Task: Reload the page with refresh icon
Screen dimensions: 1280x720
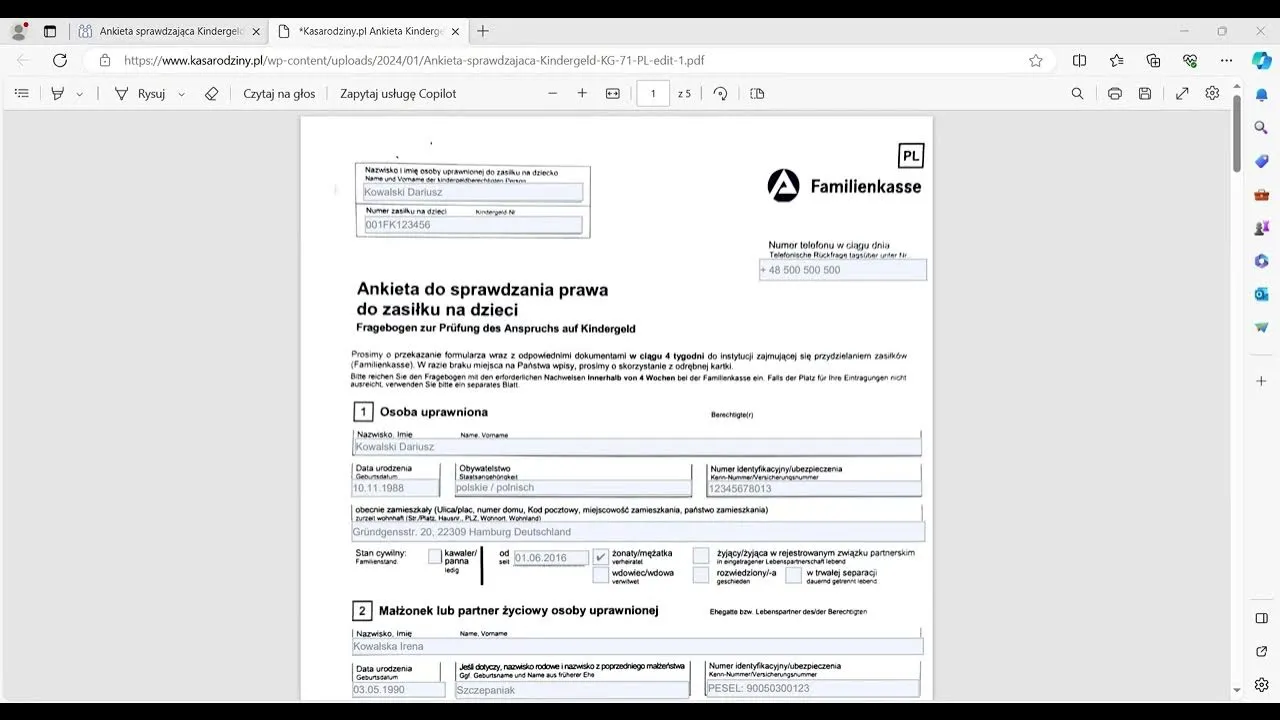Action: [60, 60]
